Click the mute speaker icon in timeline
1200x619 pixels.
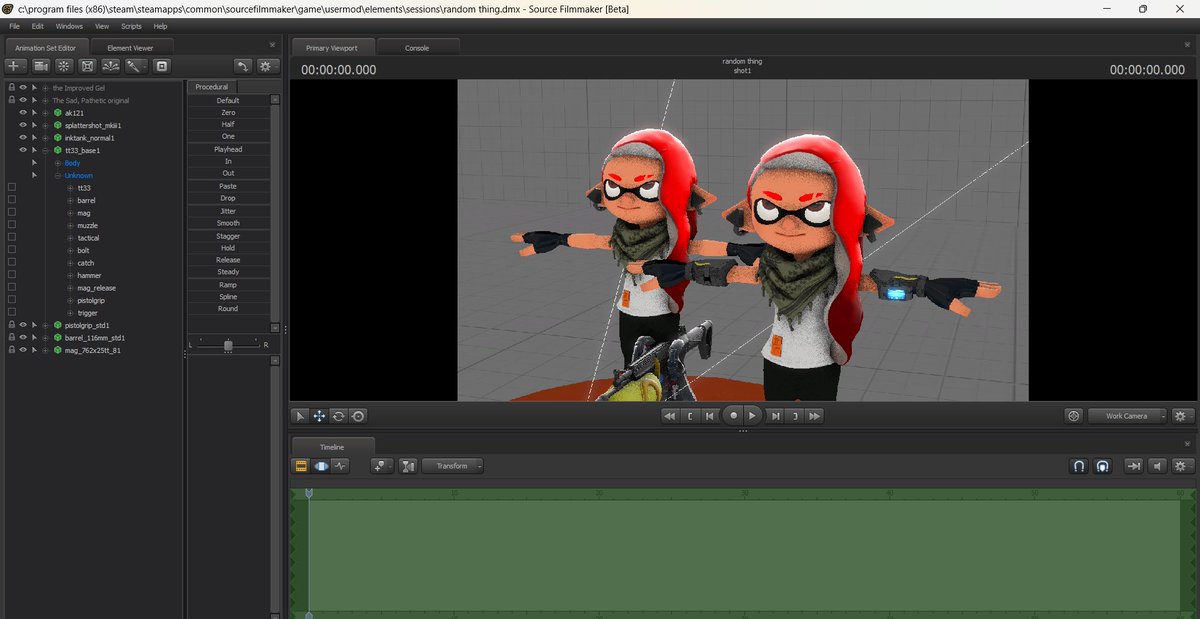point(1157,466)
